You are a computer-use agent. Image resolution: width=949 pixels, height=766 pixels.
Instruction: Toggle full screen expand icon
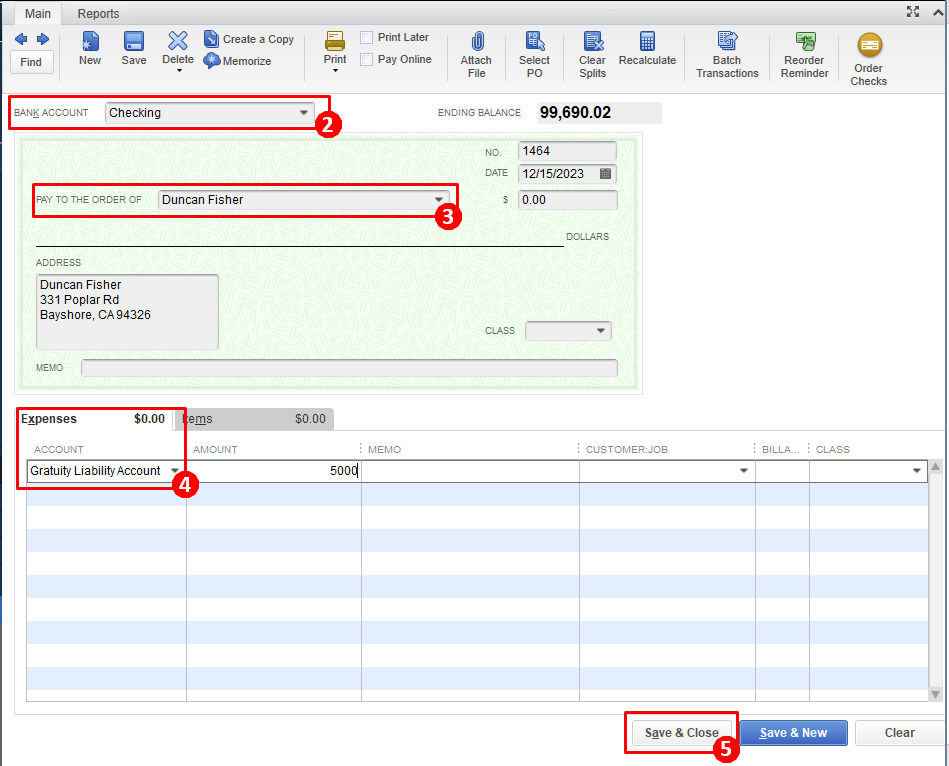[x=913, y=11]
